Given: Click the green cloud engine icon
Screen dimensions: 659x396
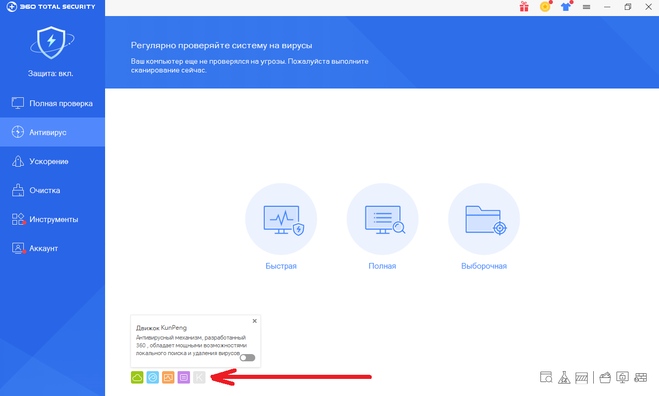Looking at the screenshot, I should click(x=137, y=378).
